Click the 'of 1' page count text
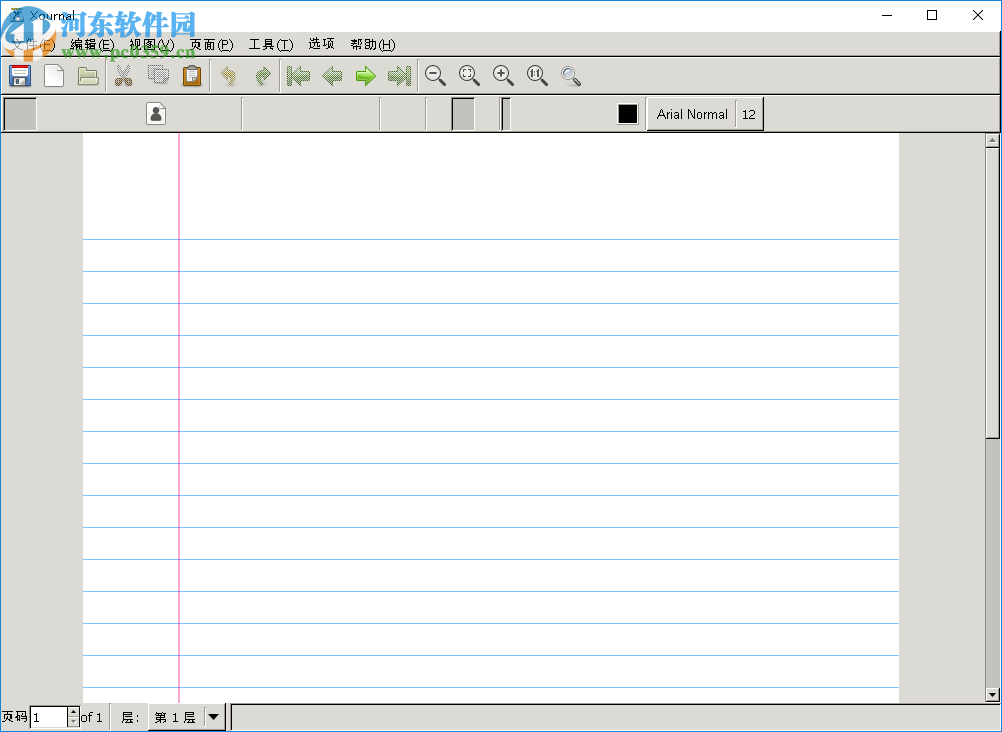The height and width of the screenshot is (732, 1002). (91, 717)
